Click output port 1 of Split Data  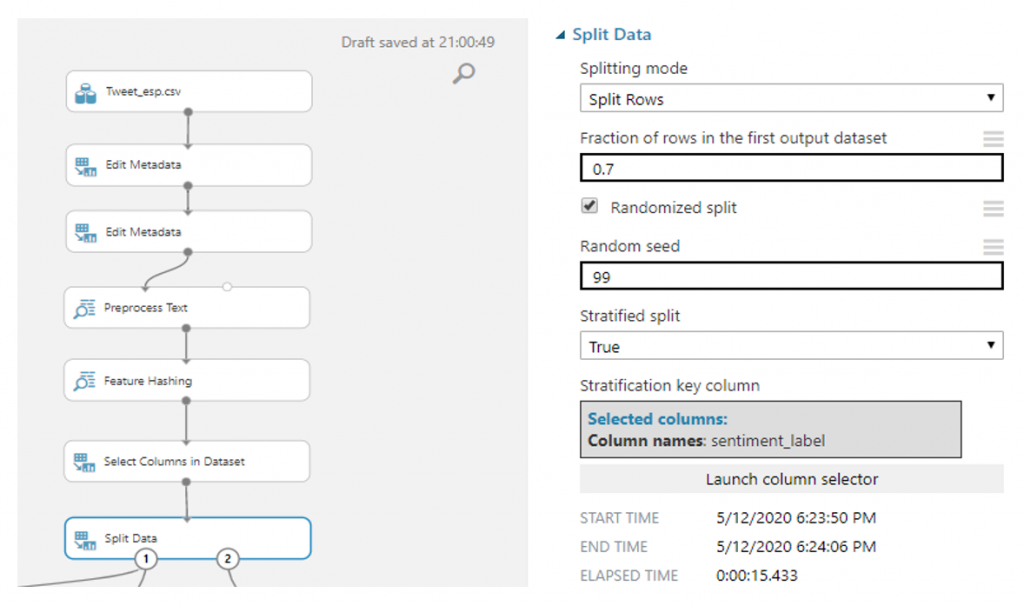[146, 558]
